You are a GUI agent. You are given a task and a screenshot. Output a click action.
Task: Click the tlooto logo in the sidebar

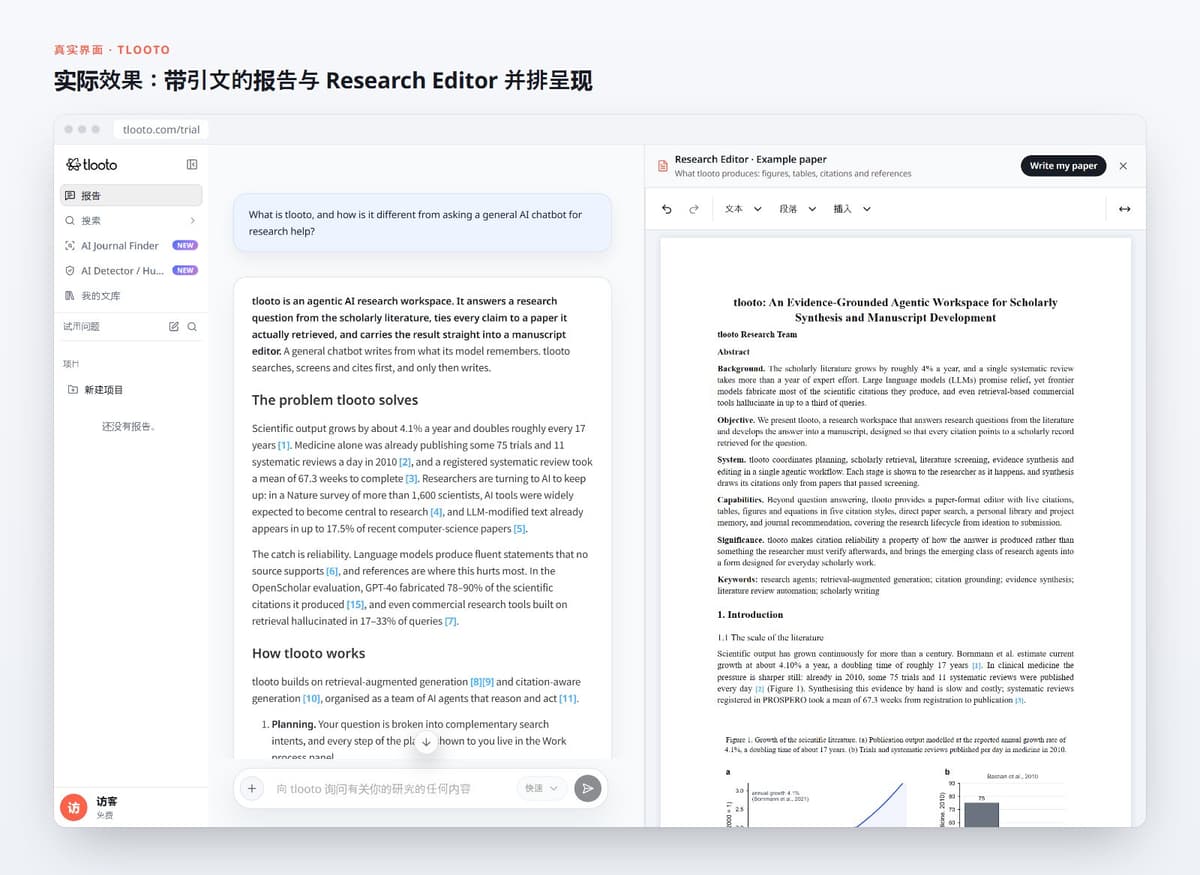[x=91, y=164]
